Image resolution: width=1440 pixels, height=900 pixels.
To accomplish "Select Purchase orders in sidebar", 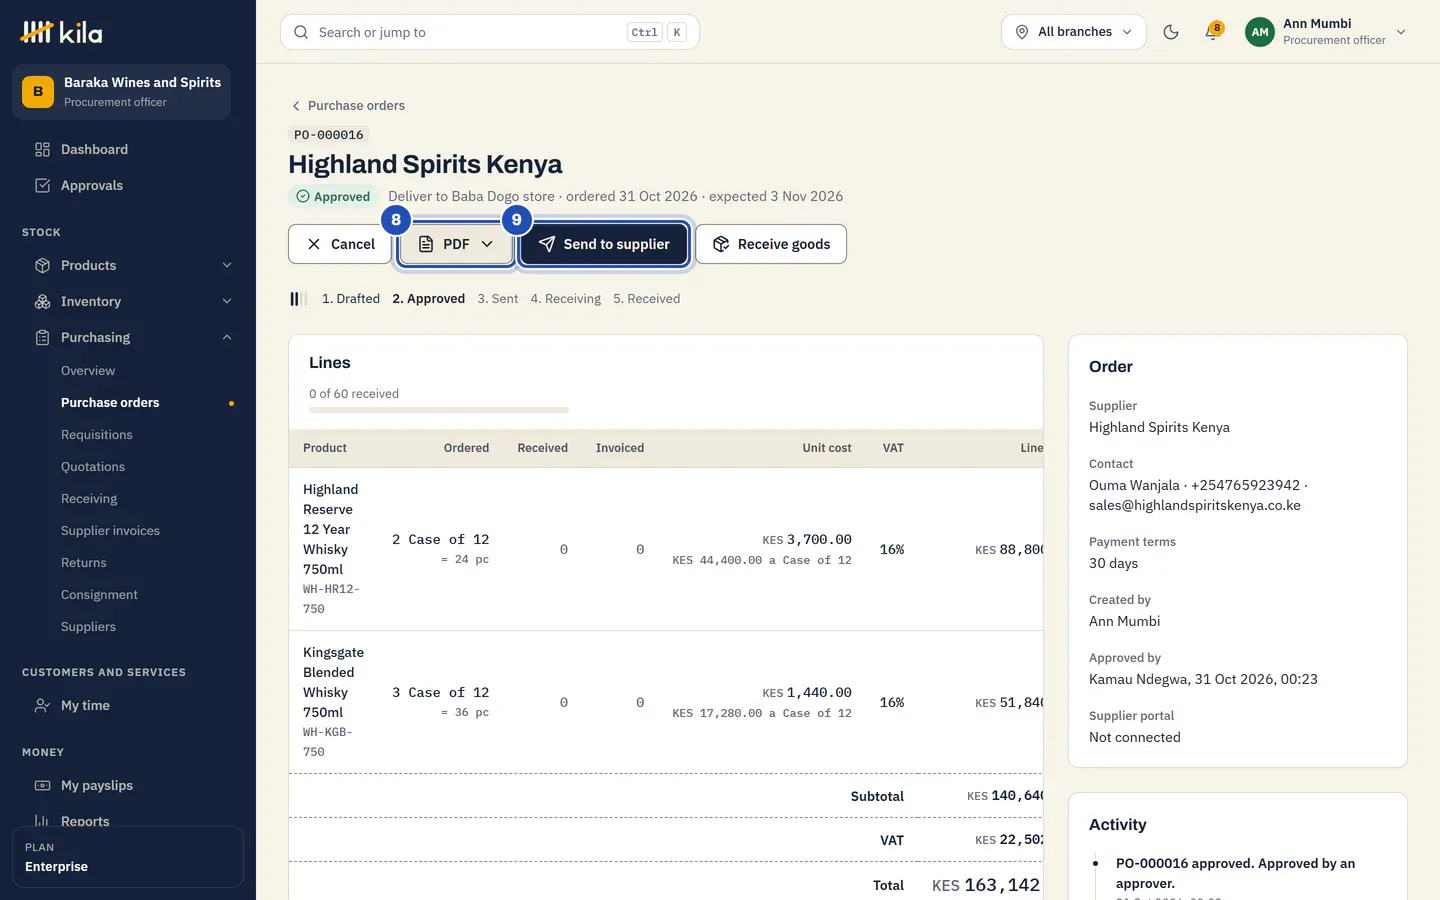I will pos(110,403).
